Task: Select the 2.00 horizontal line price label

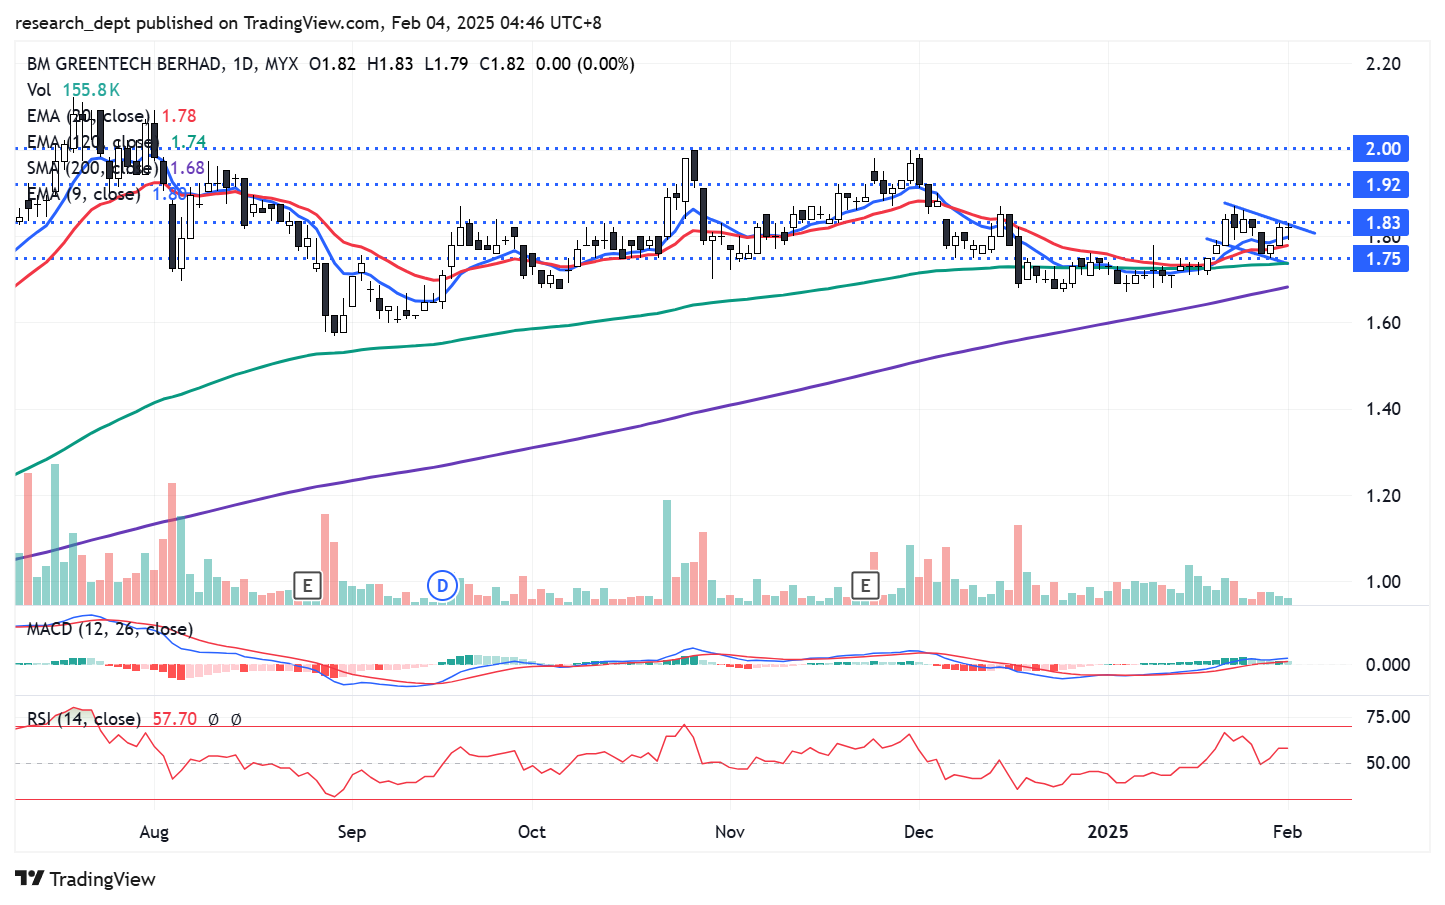Action: coord(1382,149)
